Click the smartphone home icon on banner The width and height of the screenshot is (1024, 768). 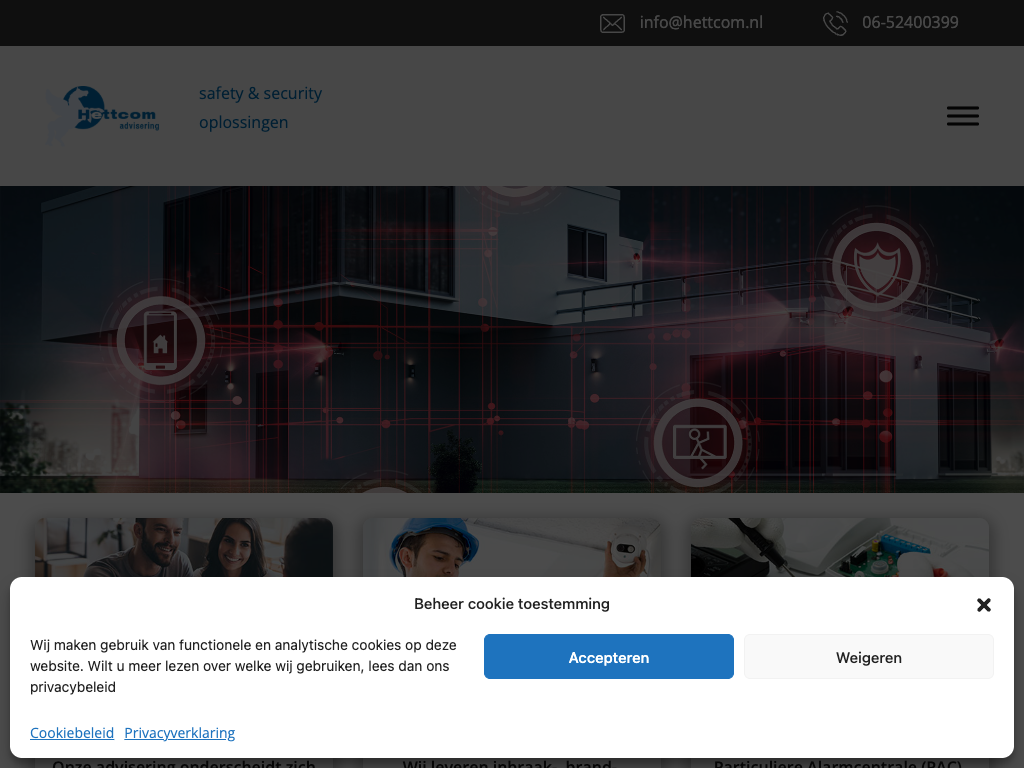pyautogui.click(x=160, y=341)
